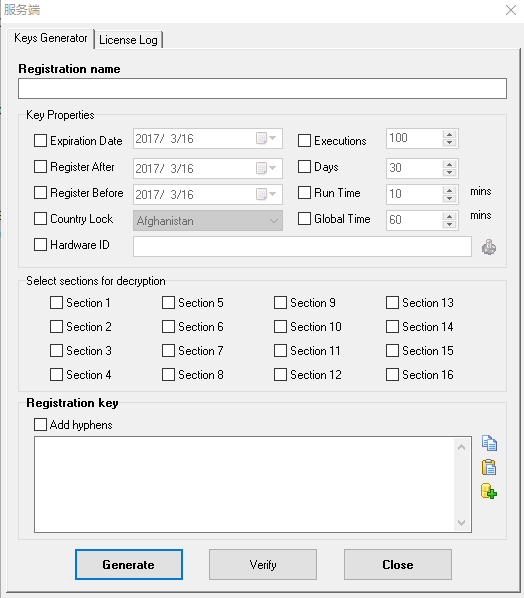
Task: Click the hardware ID icon beside field
Action: (x=489, y=247)
